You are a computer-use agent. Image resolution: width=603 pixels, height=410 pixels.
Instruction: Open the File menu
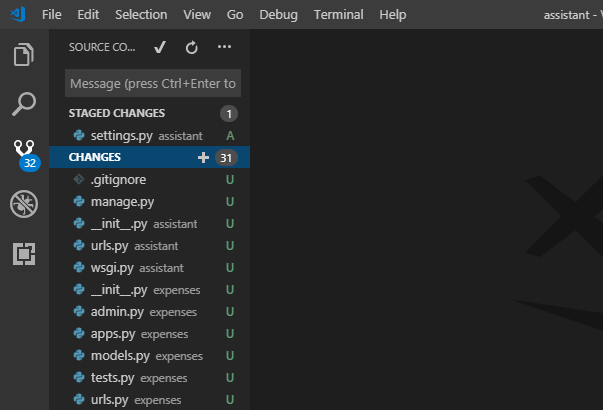[52, 15]
